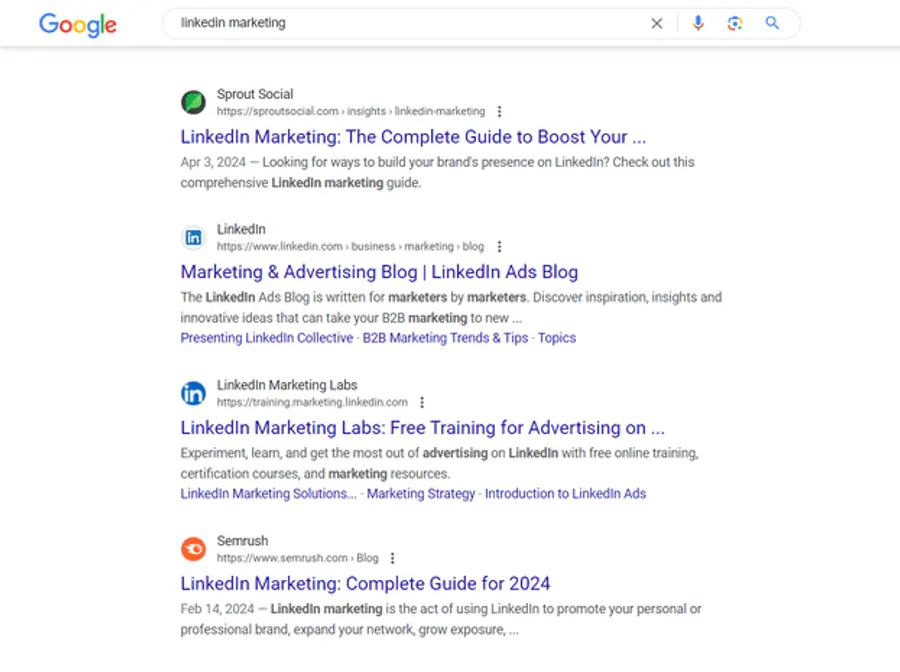Click the Google logo

pos(77,25)
